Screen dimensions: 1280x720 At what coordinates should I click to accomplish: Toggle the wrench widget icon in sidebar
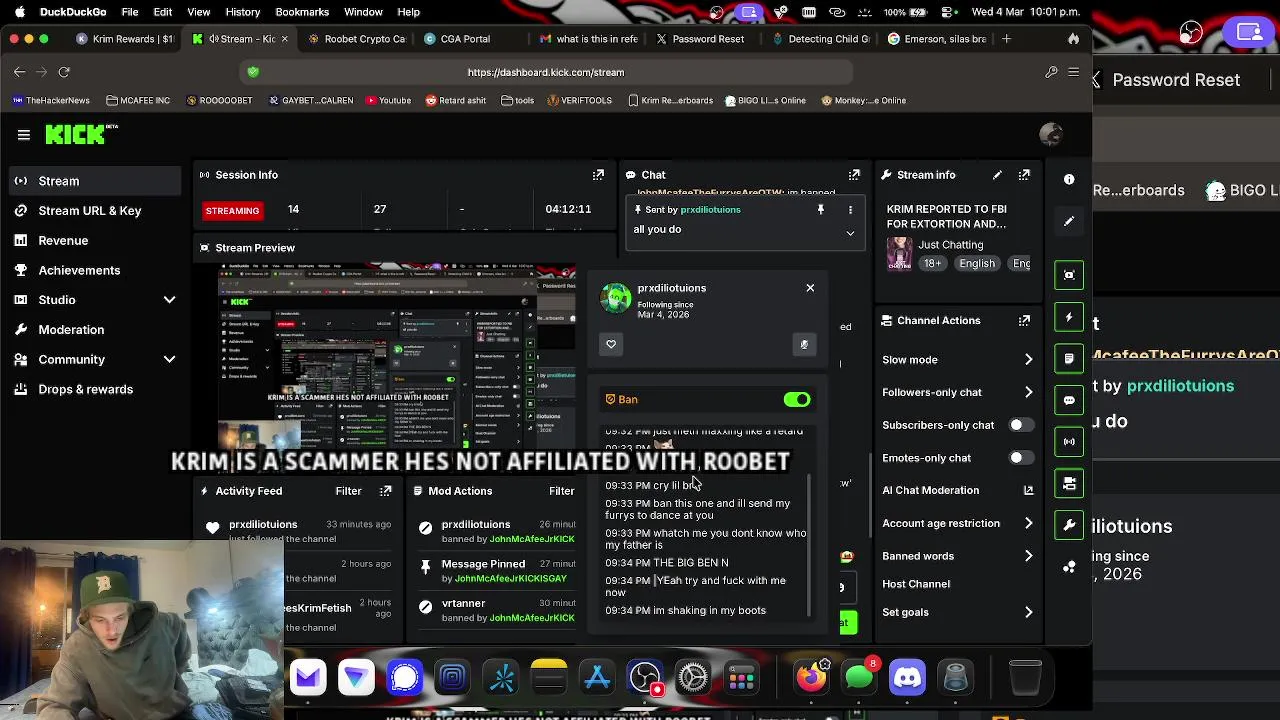point(1069,525)
